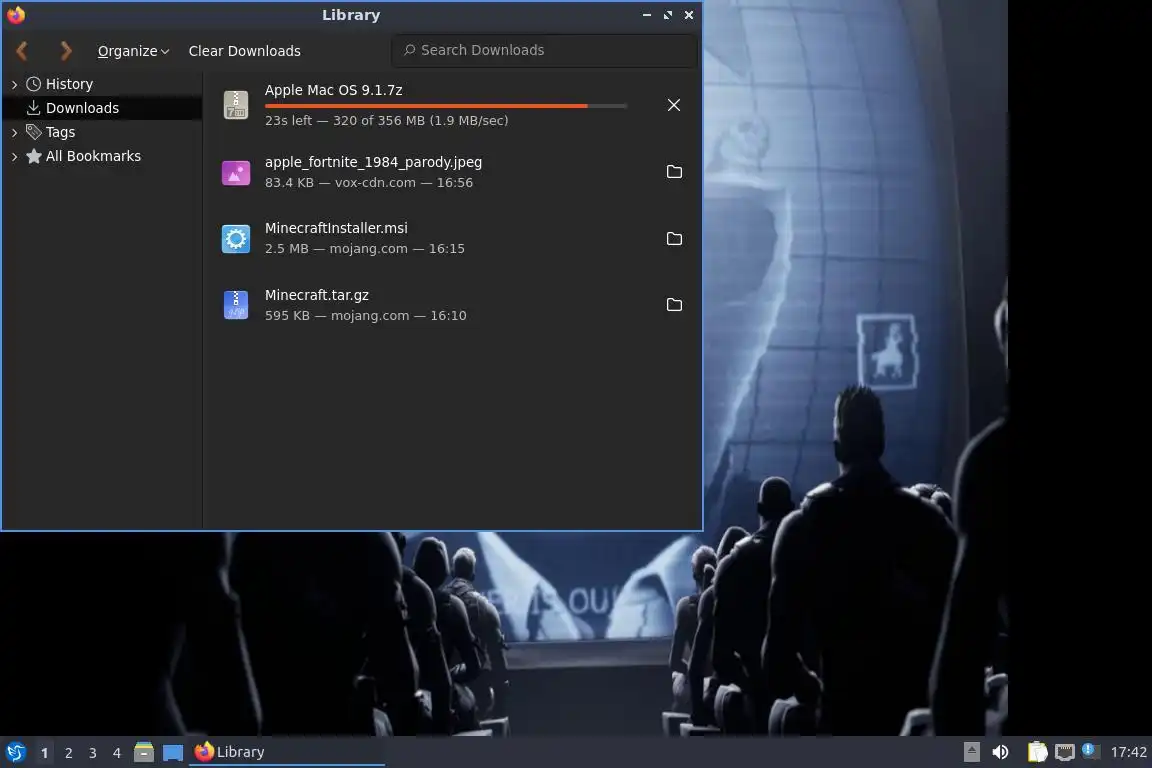
Task: Click the MinecraftInstaller.msi gear icon
Action: (236, 239)
